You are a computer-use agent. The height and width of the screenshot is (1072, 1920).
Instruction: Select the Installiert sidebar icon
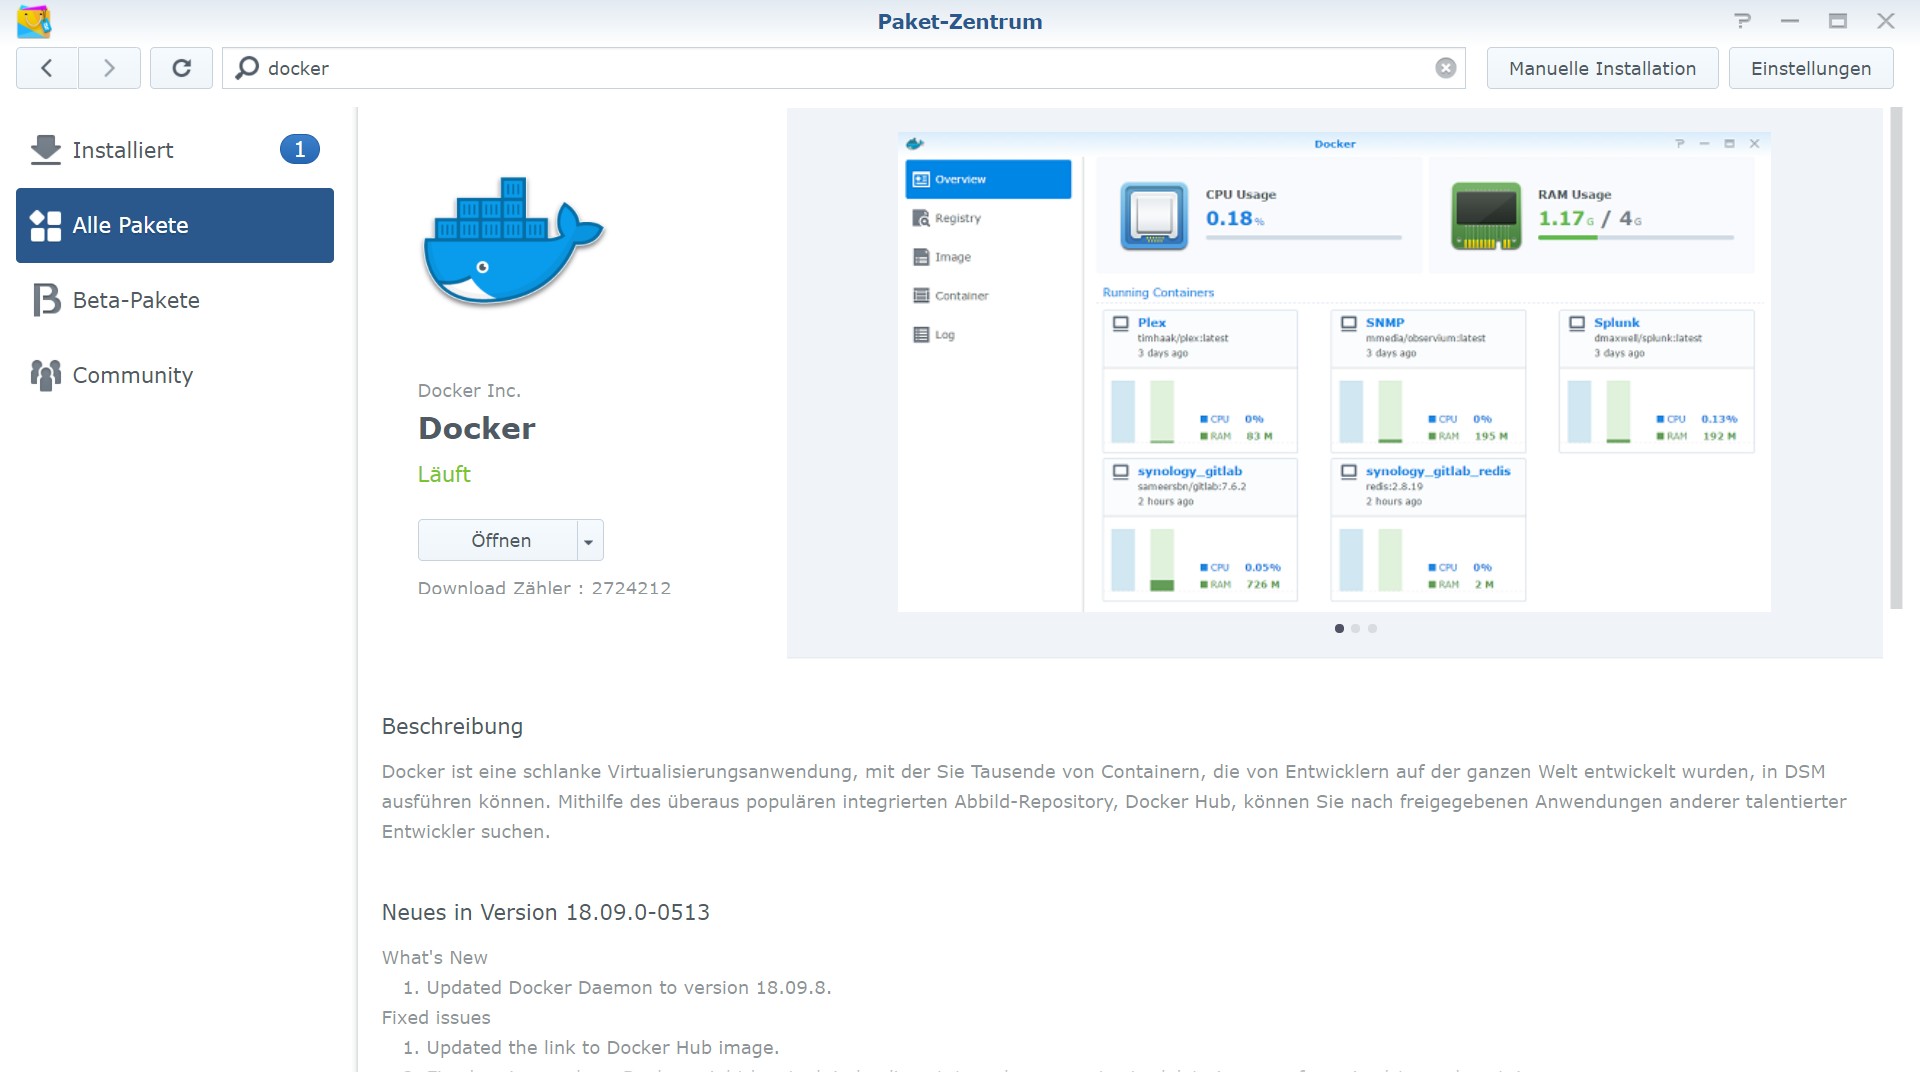(44, 149)
